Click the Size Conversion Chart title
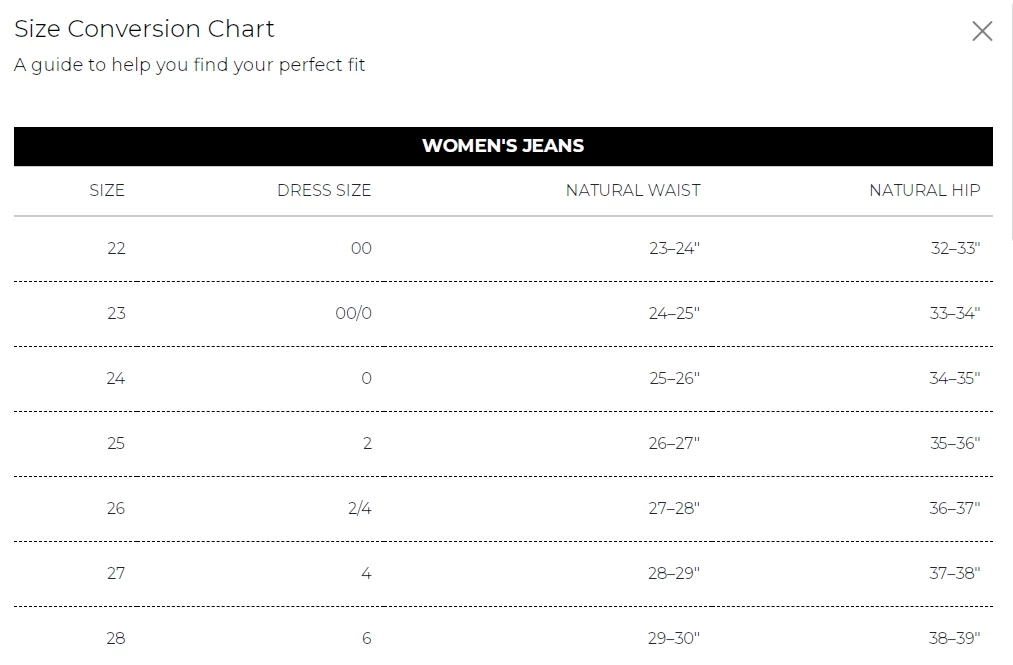 click(144, 29)
